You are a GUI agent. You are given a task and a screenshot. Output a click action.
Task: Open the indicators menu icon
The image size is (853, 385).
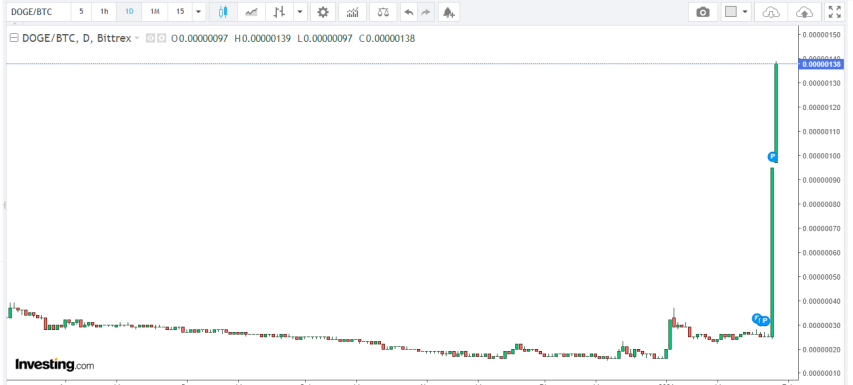353,12
